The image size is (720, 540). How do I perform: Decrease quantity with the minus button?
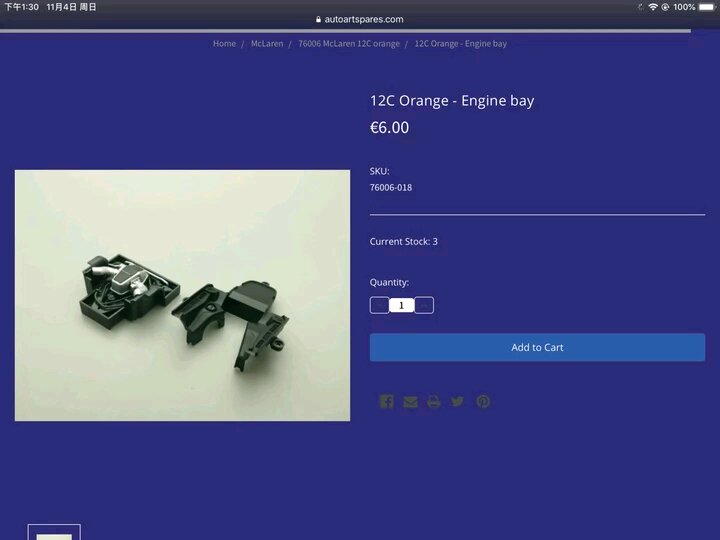point(379,305)
